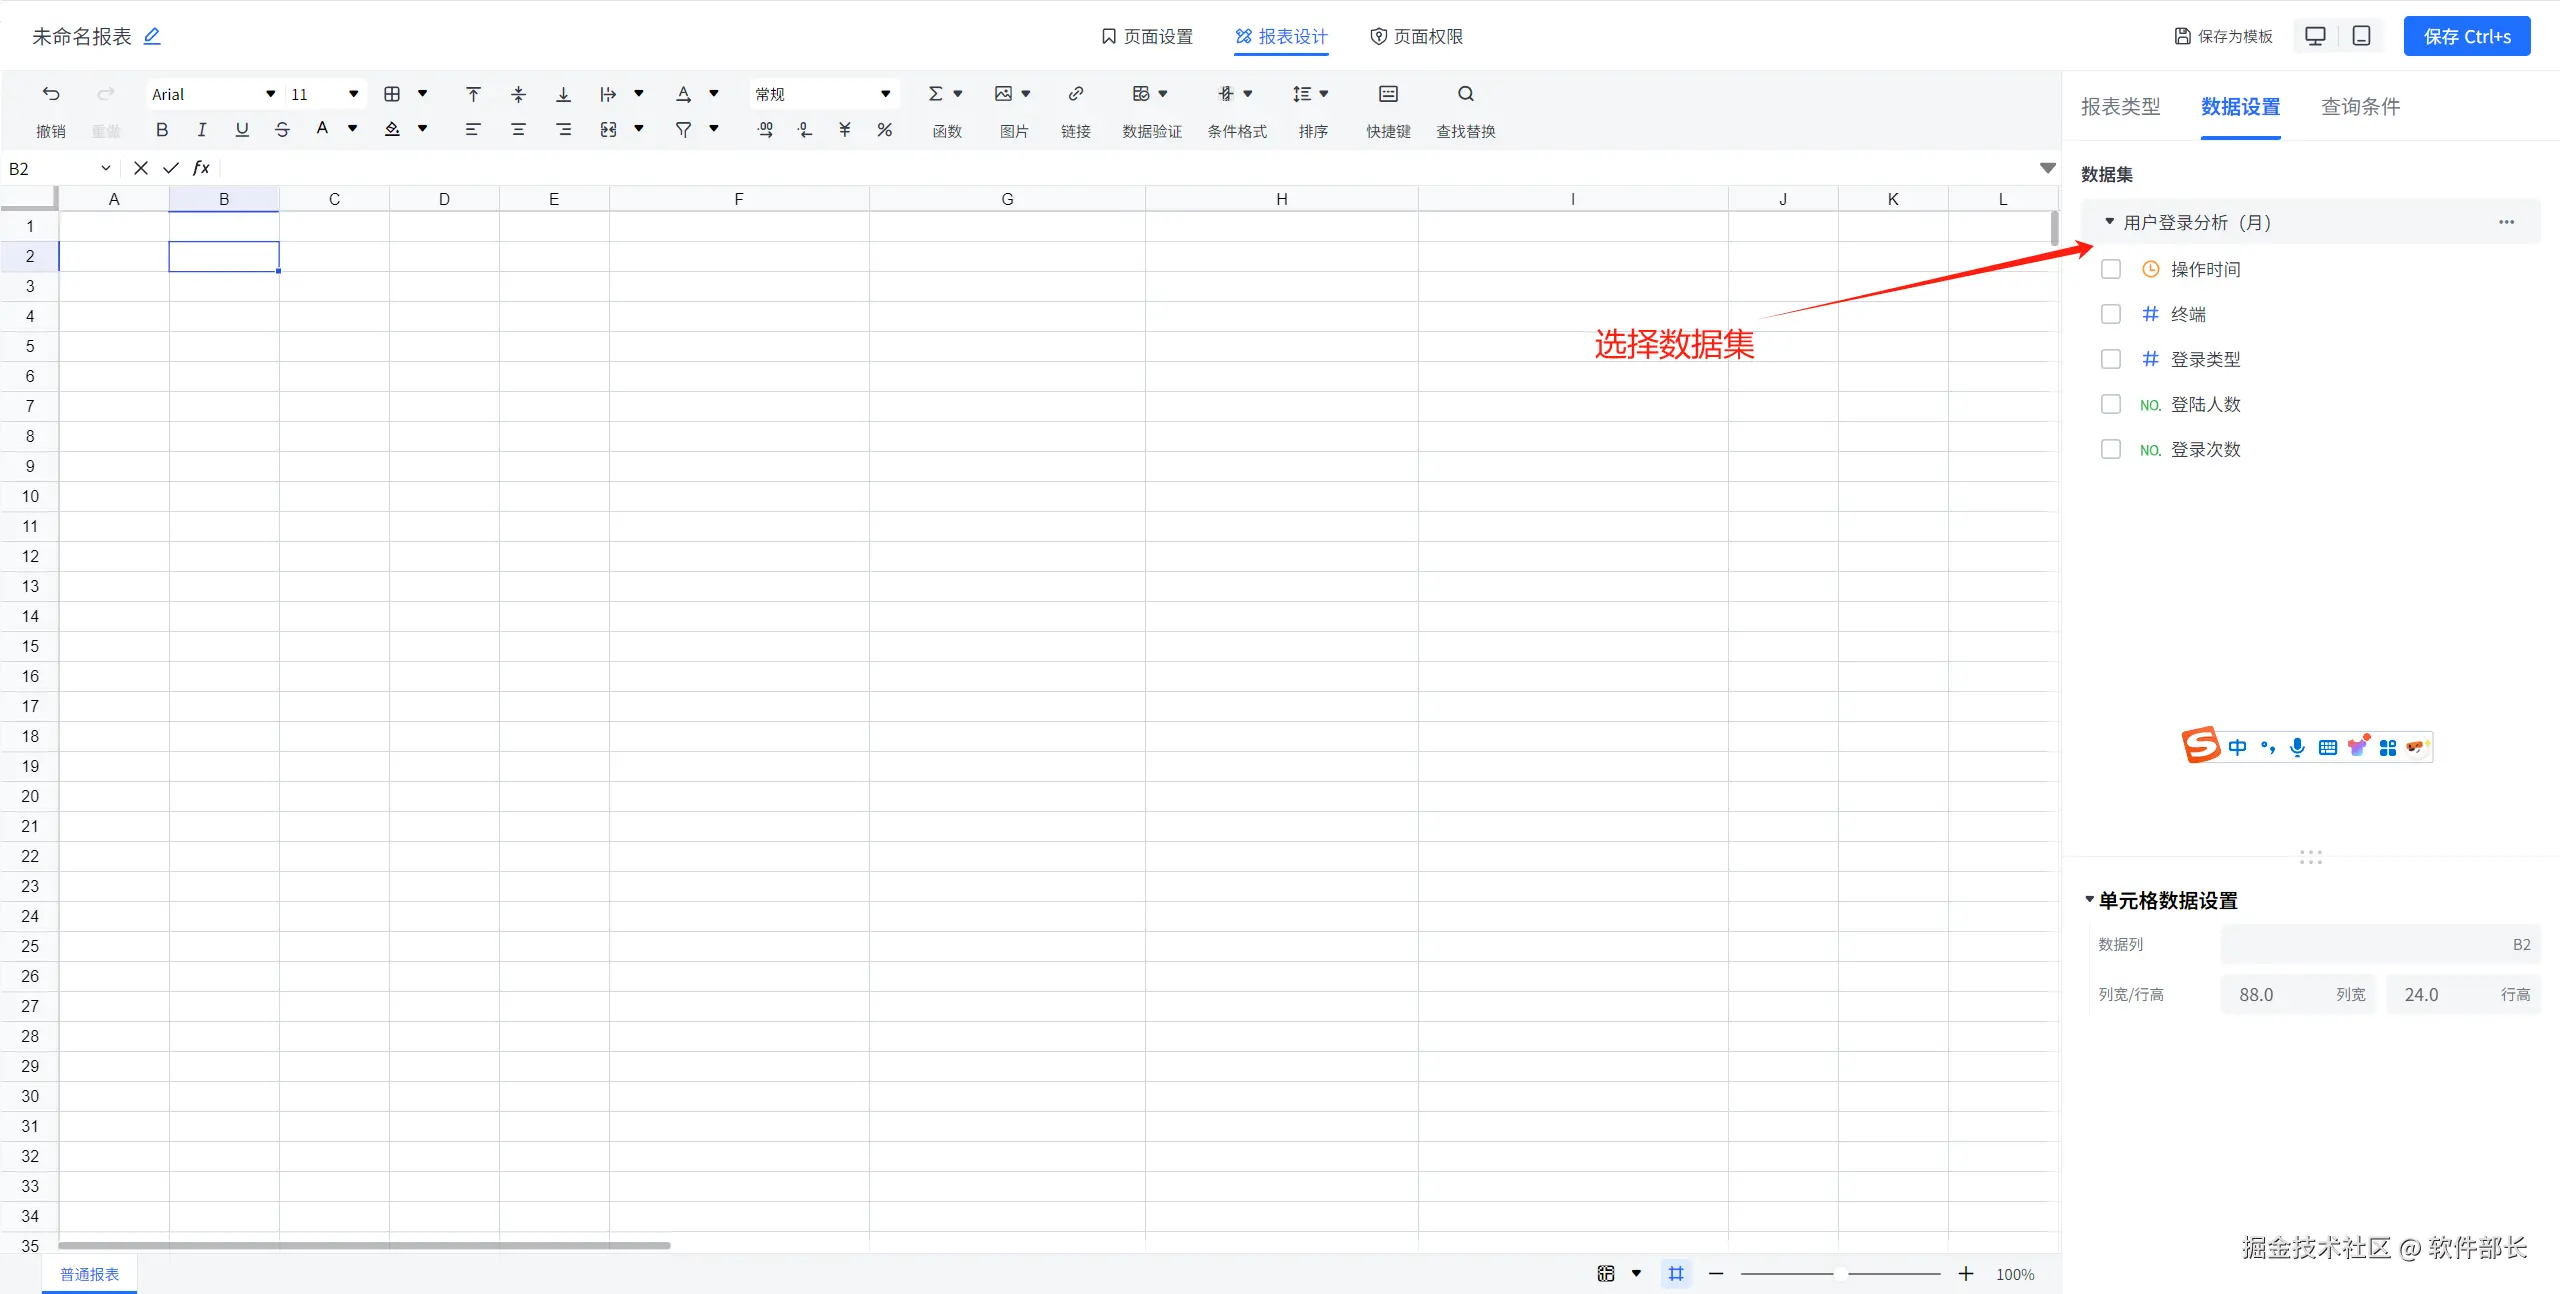Toggle strikethrough text formatting
Image resolution: width=2560 pixels, height=1294 pixels.
tap(282, 129)
